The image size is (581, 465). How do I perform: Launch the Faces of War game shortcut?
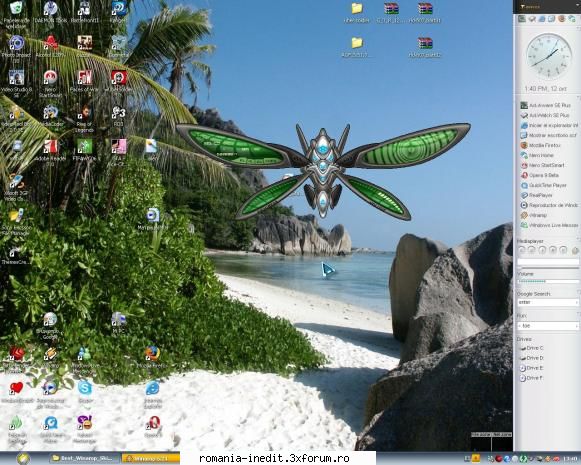[x=84, y=78]
